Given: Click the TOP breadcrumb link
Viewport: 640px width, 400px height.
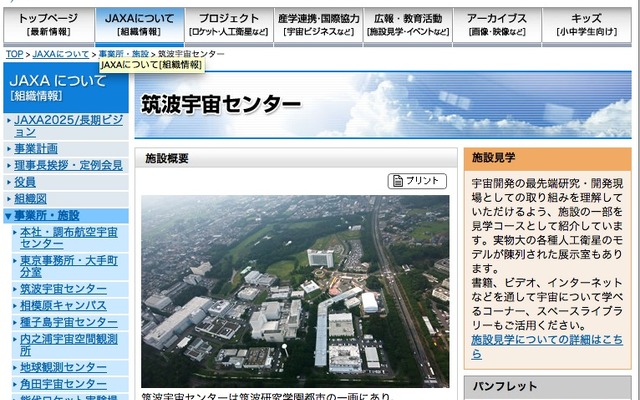Looking at the screenshot, I should pos(14,54).
